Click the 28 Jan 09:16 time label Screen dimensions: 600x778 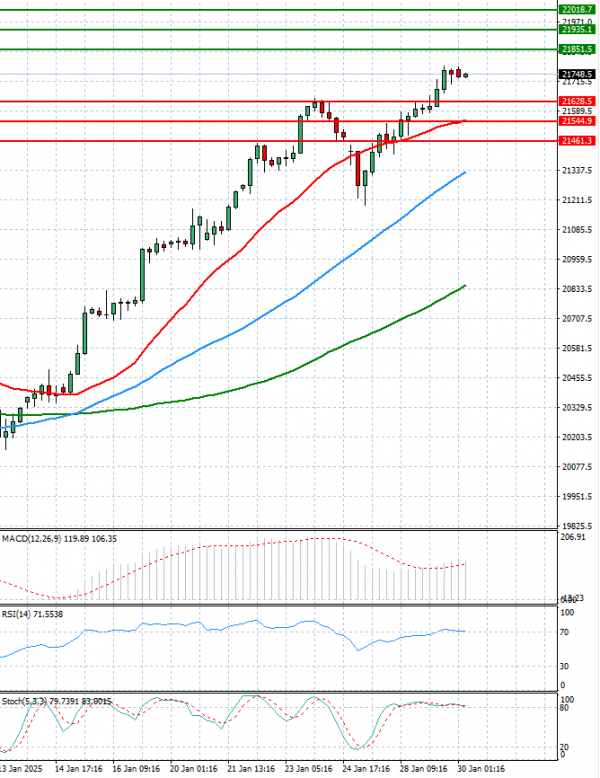[x=424, y=769]
